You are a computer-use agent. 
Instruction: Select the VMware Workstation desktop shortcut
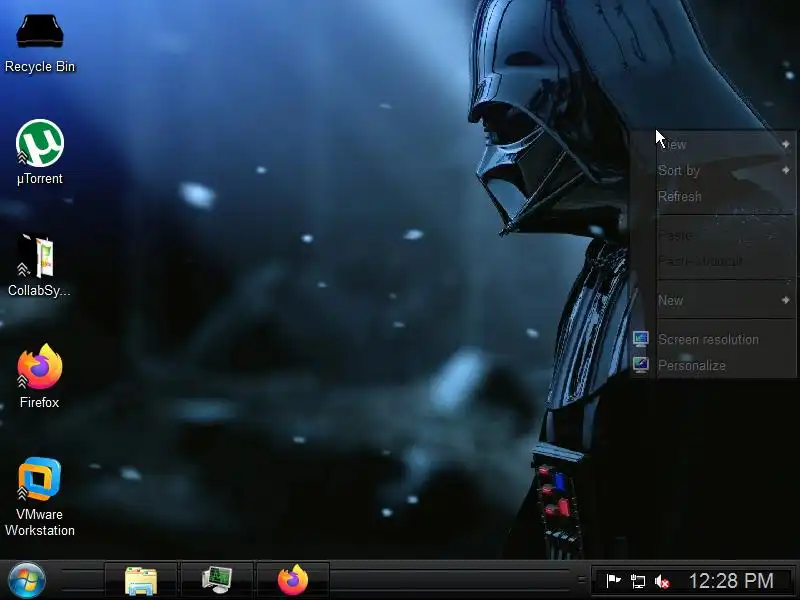[40, 496]
